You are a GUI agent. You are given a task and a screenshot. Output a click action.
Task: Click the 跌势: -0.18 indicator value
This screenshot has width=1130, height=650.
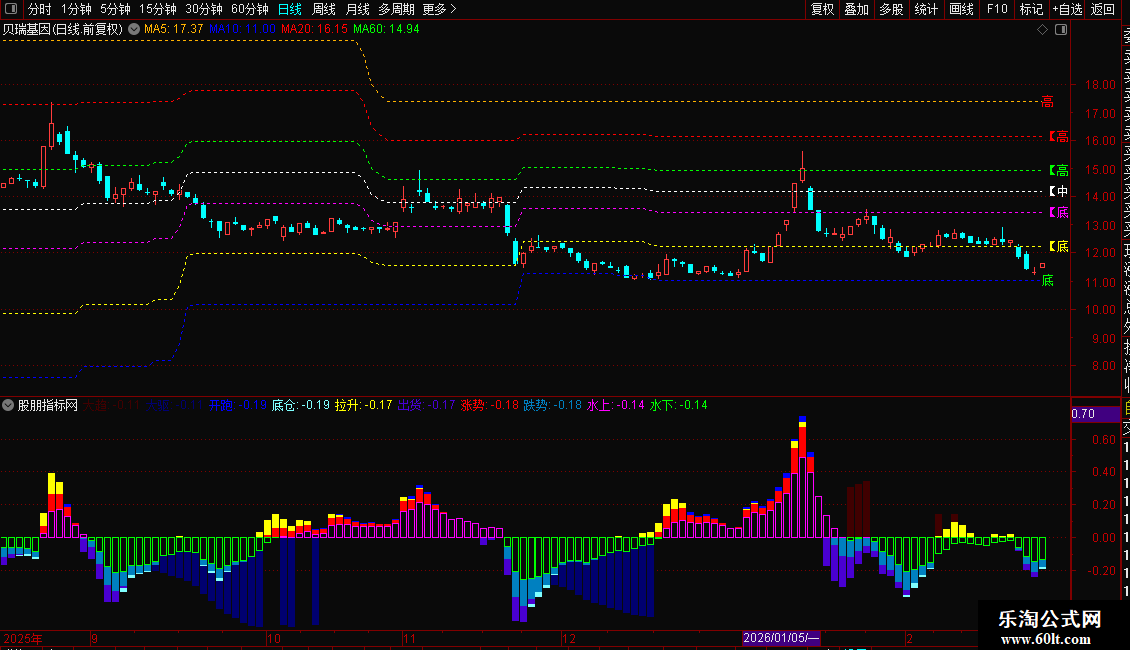553,405
